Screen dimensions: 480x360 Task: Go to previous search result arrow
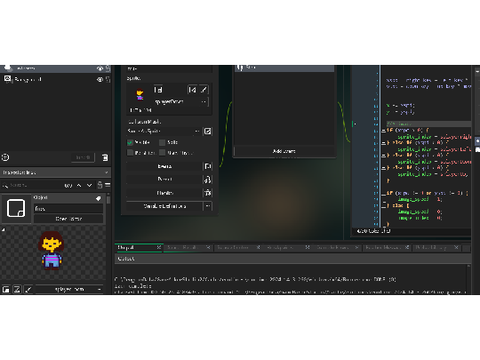pyautogui.click(x=79, y=185)
